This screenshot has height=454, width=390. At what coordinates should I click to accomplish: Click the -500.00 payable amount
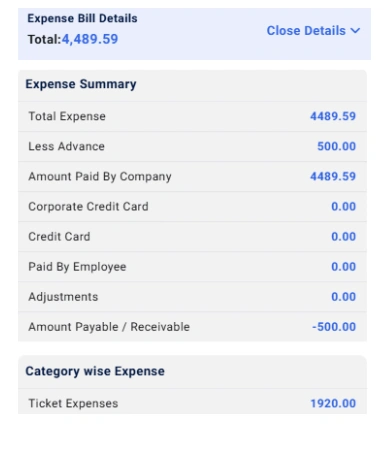point(334,327)
